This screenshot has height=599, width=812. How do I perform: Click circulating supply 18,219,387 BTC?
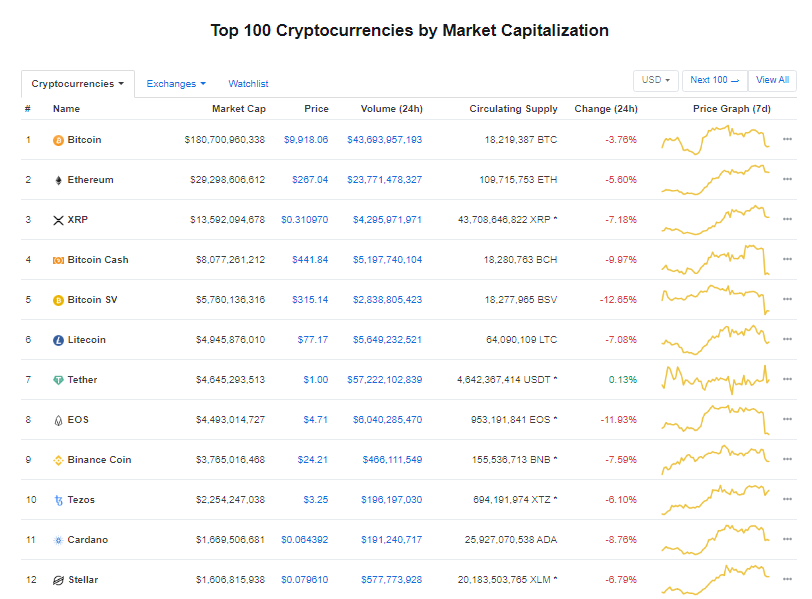[x=521, y=140]
